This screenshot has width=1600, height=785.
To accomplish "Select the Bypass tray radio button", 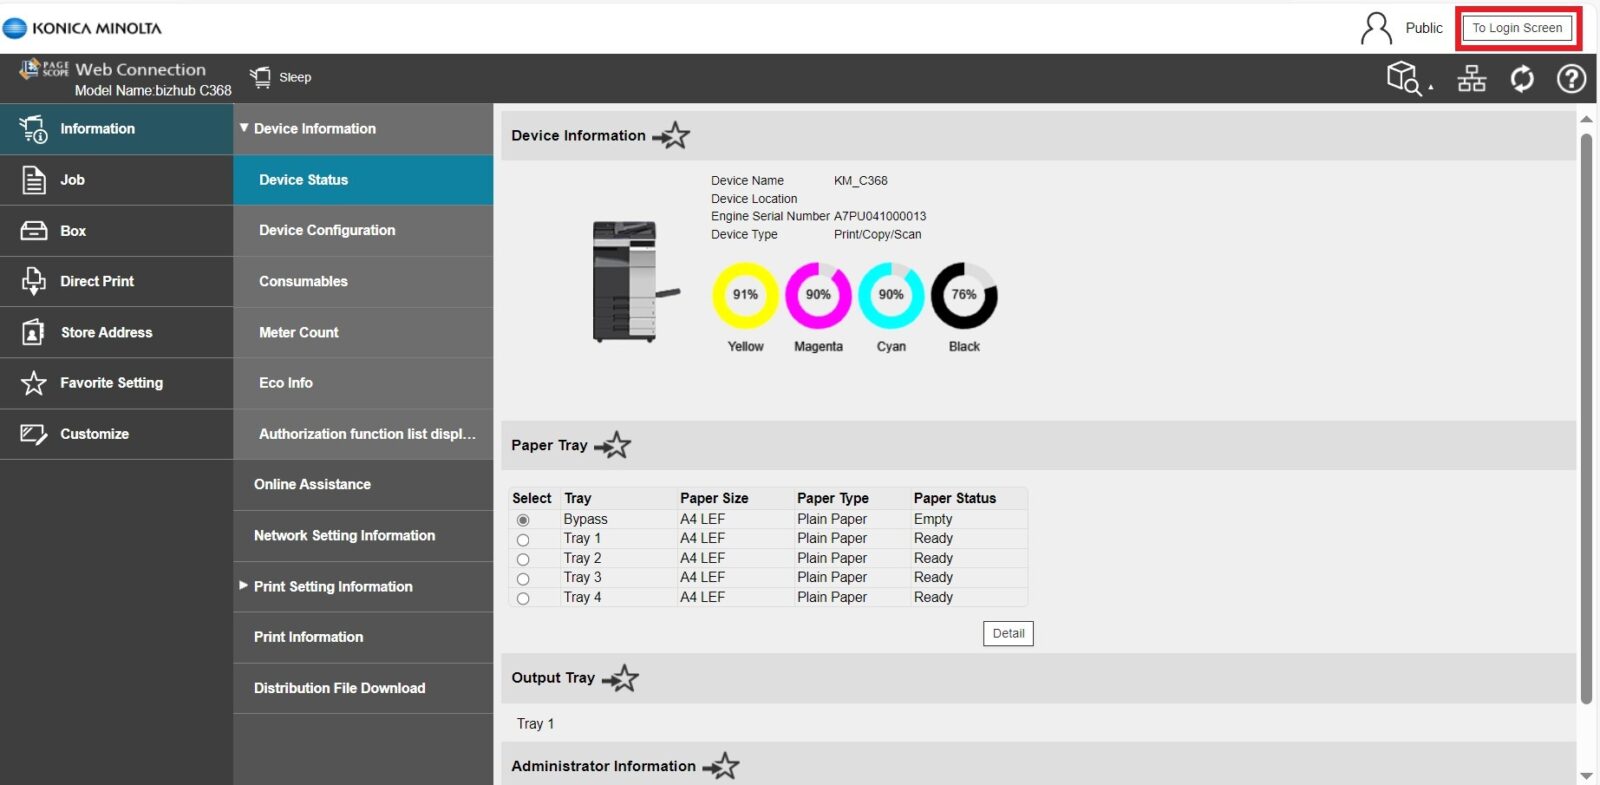I will tap(523, 520).
